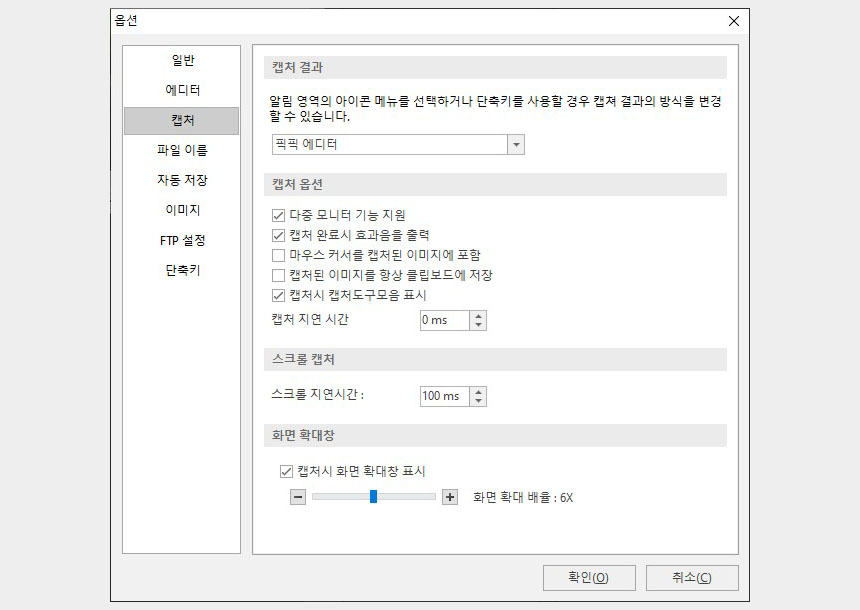
Task: Open the 파일 이름 settings page
Action: (x=182, y=150)
